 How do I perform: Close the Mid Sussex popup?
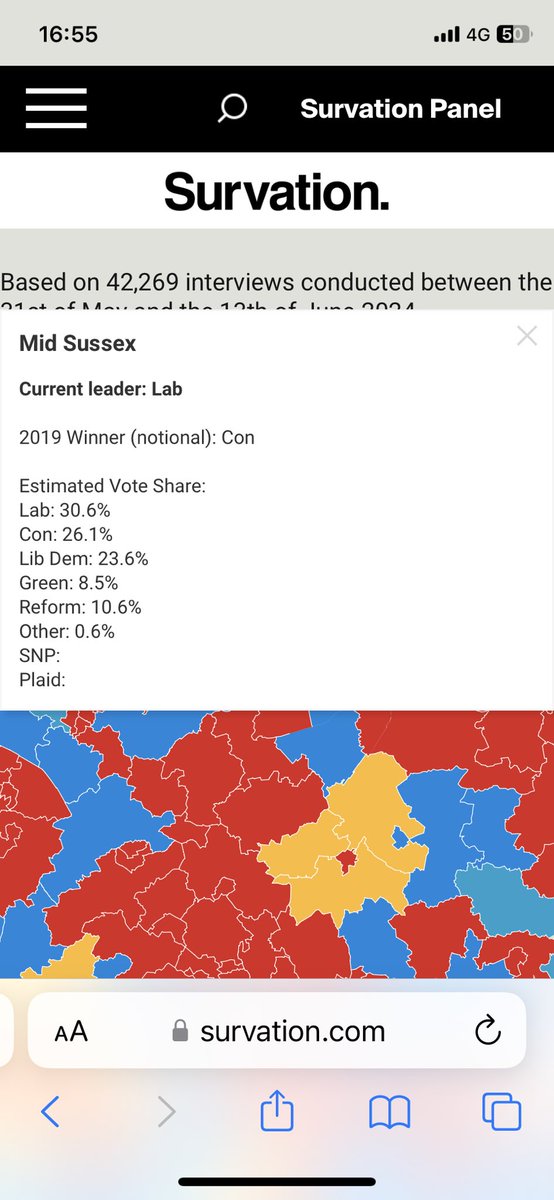[527, 336]
